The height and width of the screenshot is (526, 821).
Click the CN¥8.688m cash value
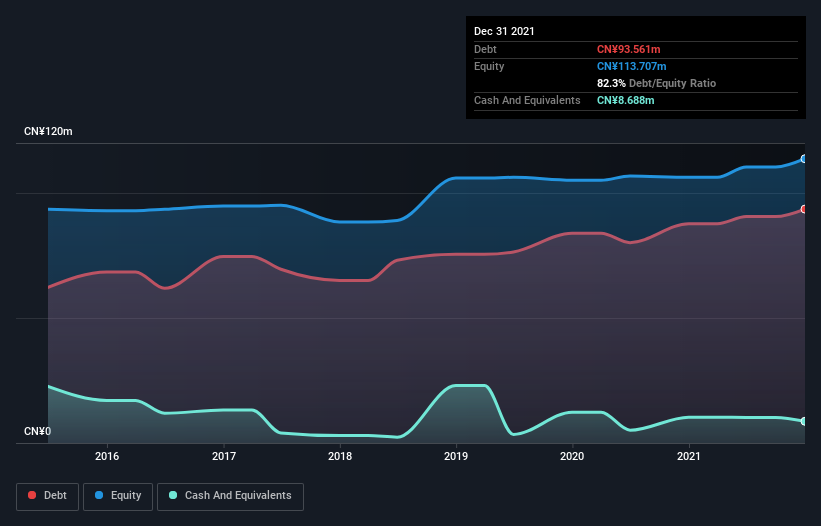[625, 100]
